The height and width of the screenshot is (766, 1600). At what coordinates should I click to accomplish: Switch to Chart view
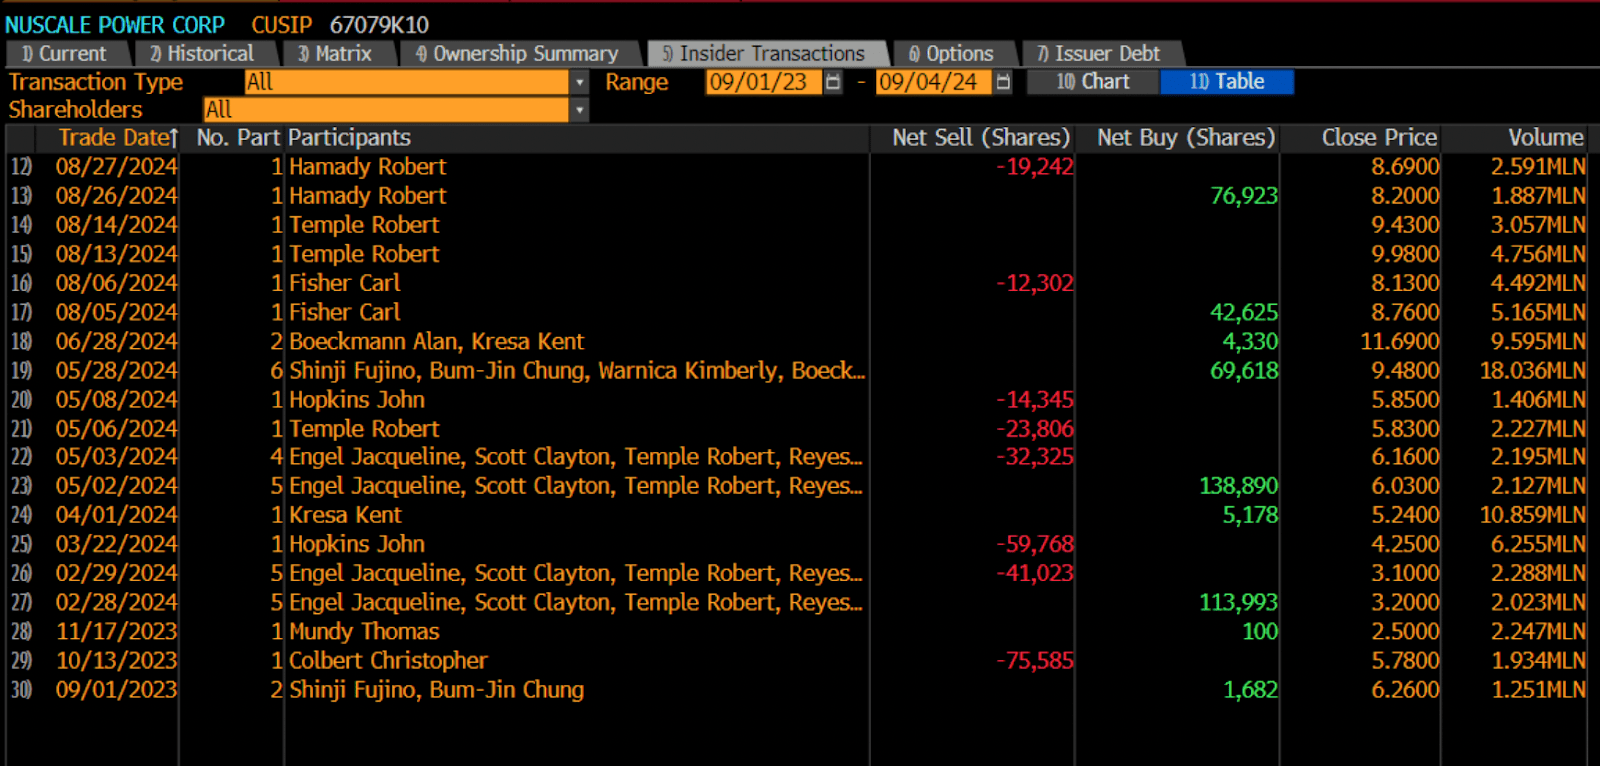pyautogui.click(x=1093, y=82)
